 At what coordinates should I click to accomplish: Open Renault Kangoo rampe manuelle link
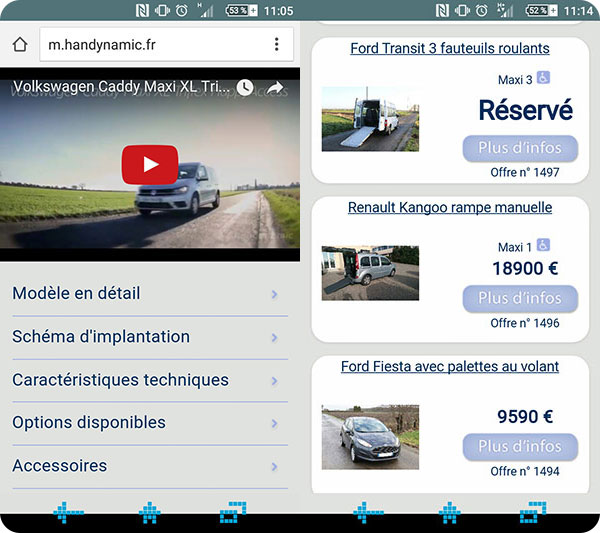449,208
